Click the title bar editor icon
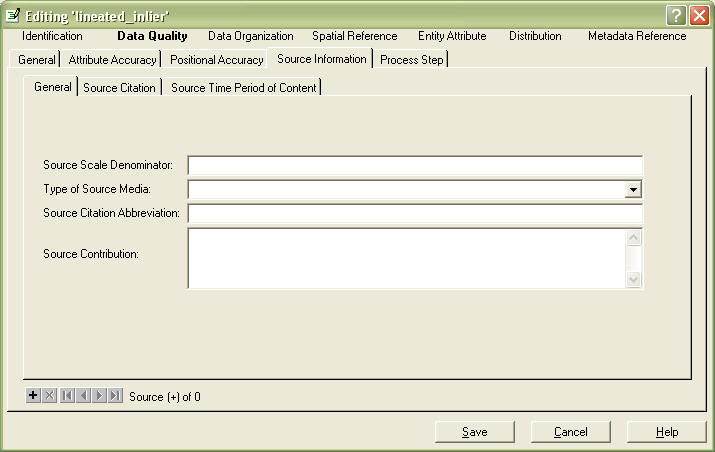This screenshot has height=452, width=715. pyautogui.click(x=13, y=15)
